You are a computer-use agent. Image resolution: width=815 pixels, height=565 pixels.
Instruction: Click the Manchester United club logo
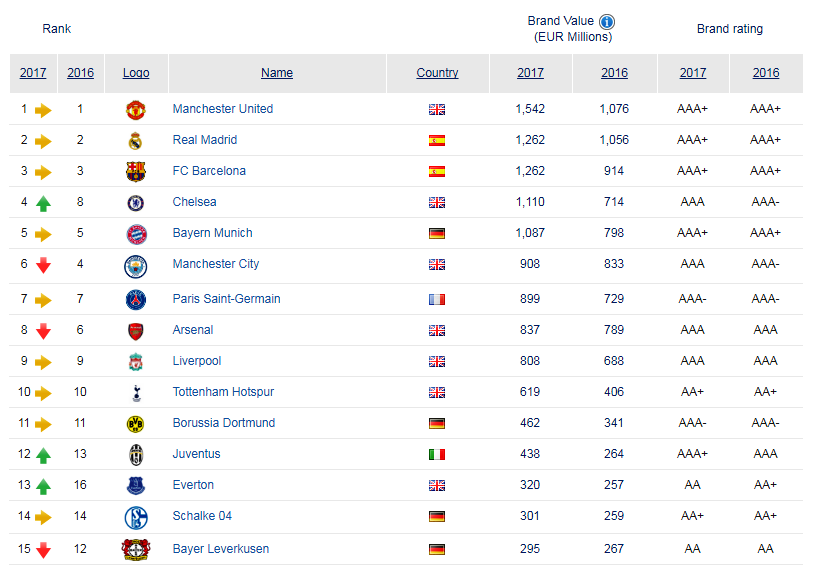136,110
